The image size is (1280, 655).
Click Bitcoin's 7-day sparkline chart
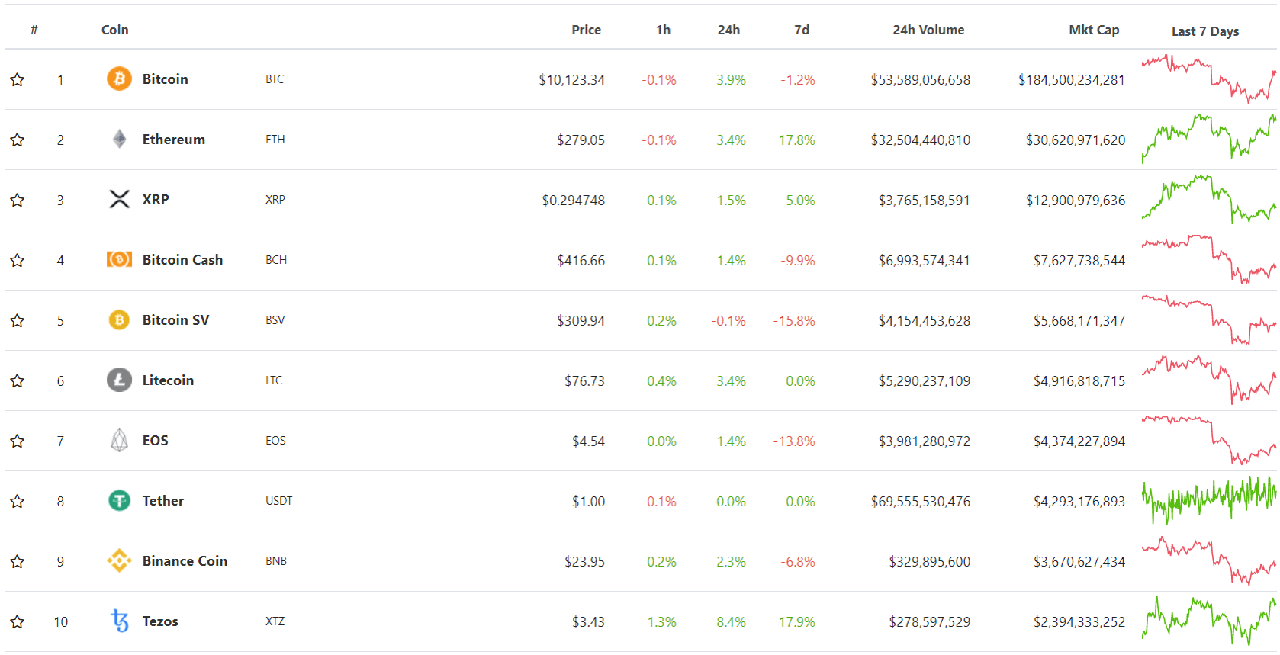pyautogui.click(x=1209, y=79)
